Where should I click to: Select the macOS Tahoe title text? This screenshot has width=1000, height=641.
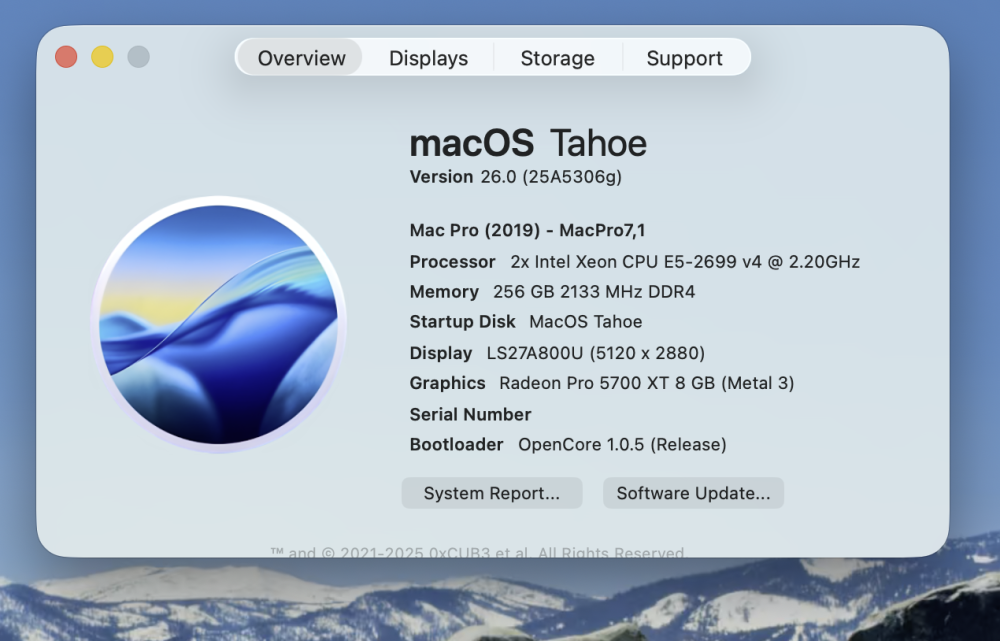click(528, 143)
